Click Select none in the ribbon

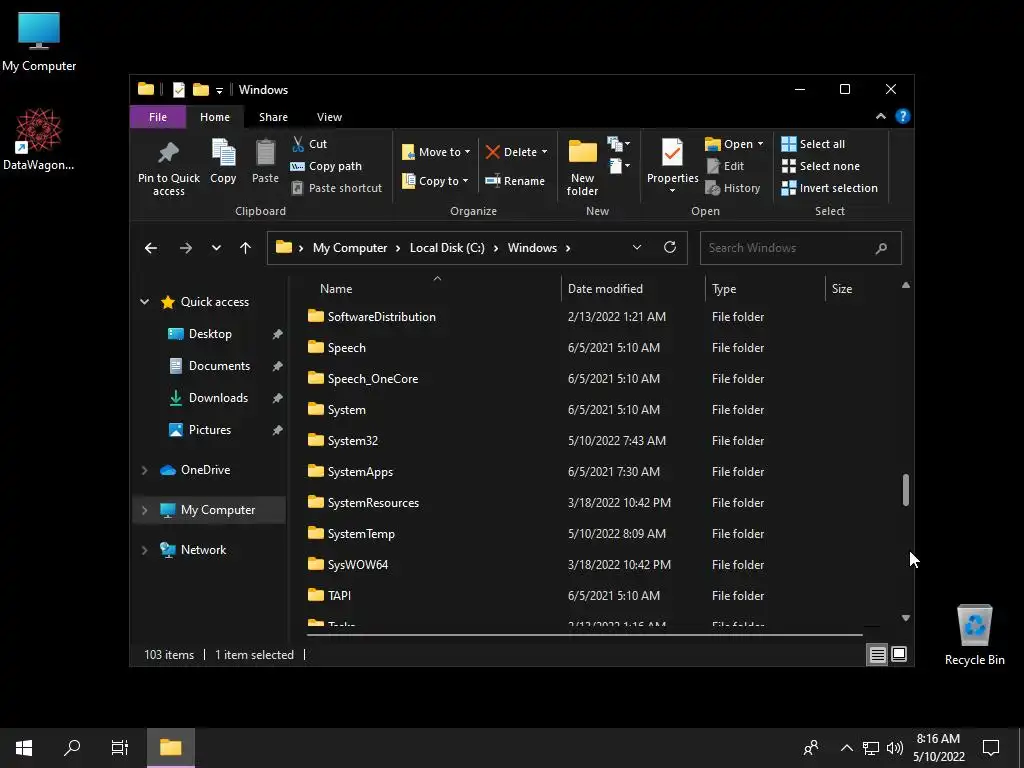click(x=821, y=166)
